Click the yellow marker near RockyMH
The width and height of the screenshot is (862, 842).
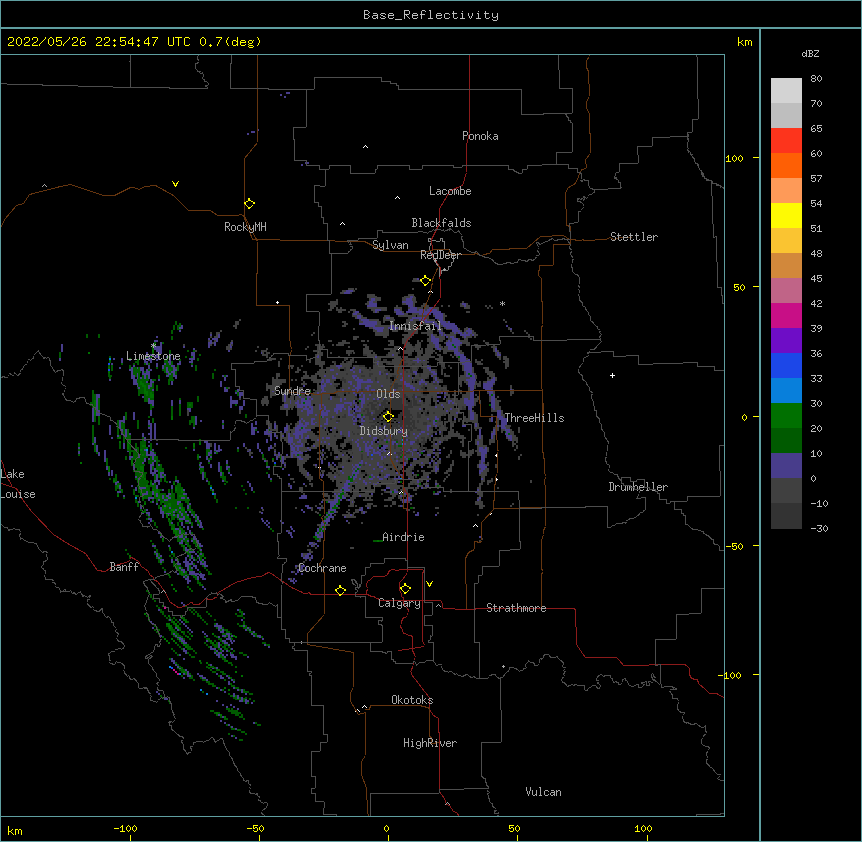250,204
